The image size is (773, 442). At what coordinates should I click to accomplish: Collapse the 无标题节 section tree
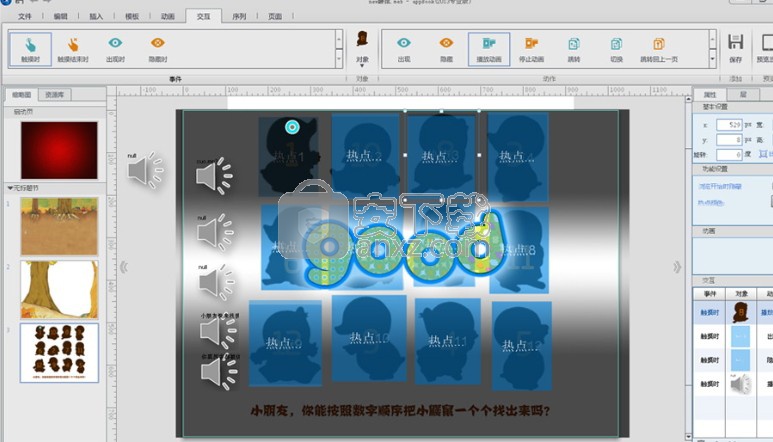(x=10, y=188)
